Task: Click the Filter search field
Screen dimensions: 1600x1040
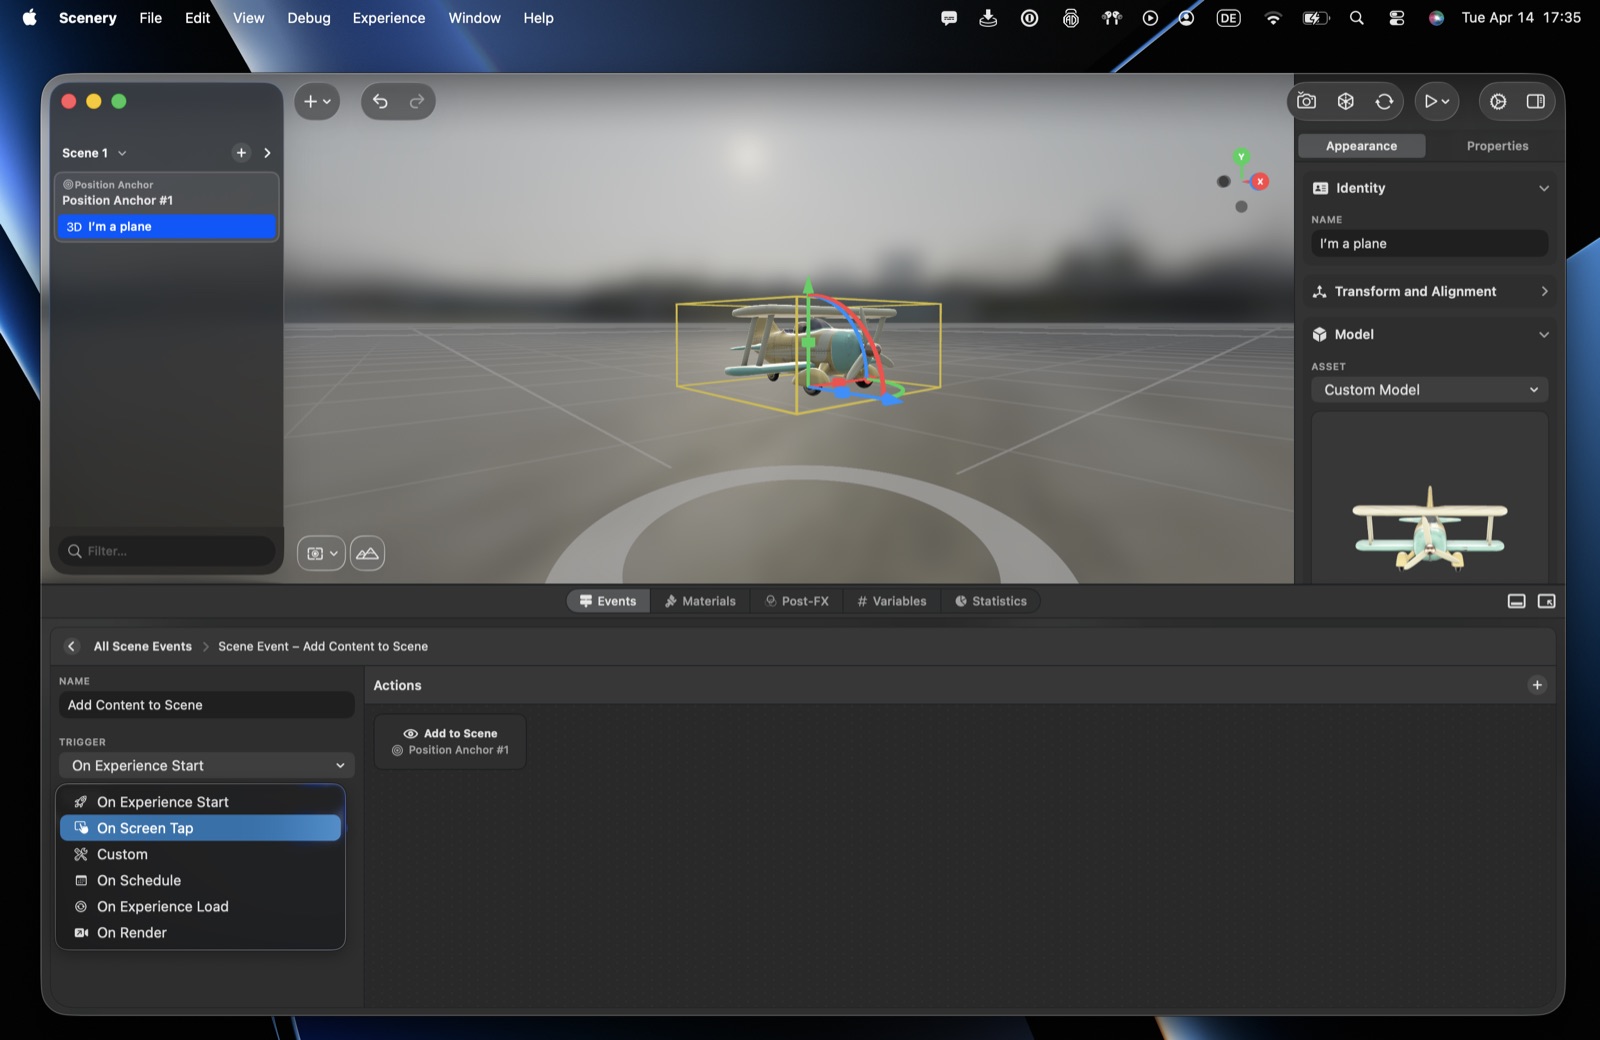Action: click(167, 551)
